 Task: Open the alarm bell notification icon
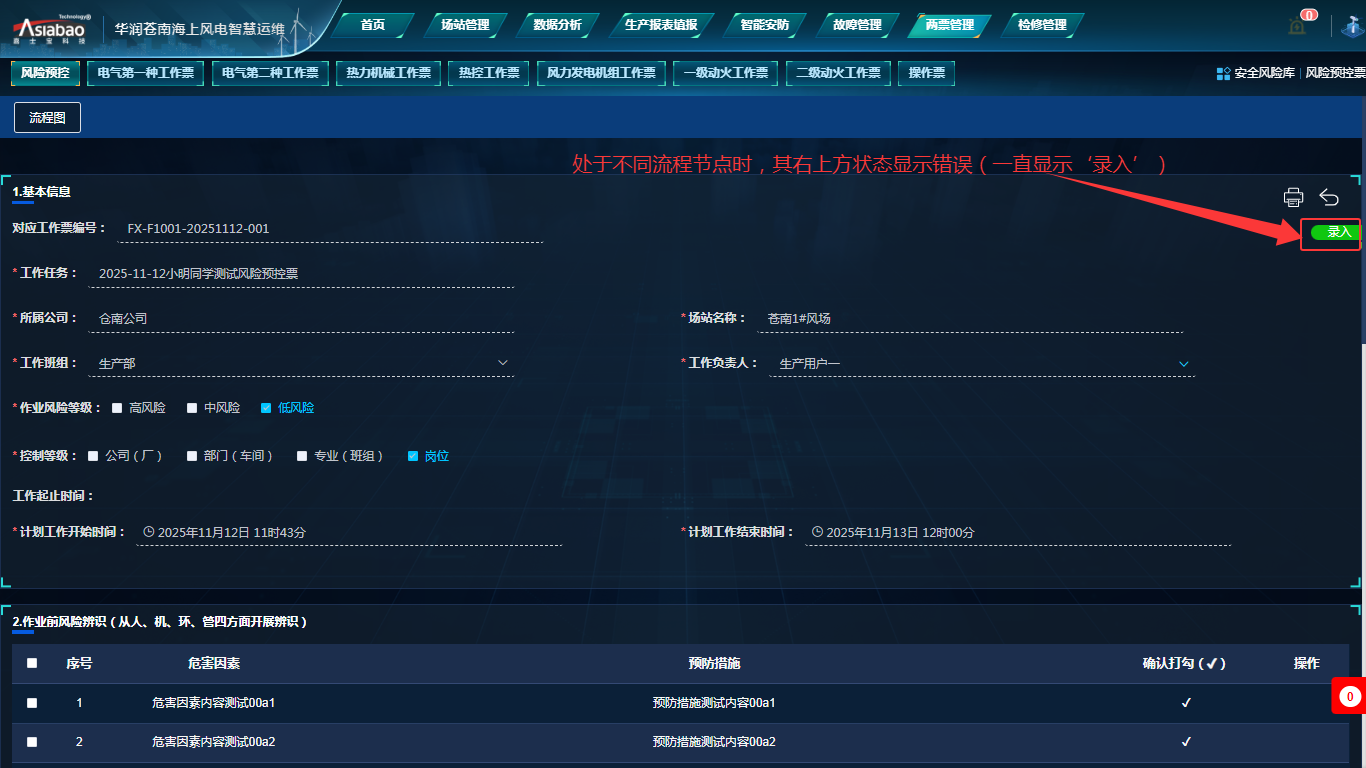1297,26
